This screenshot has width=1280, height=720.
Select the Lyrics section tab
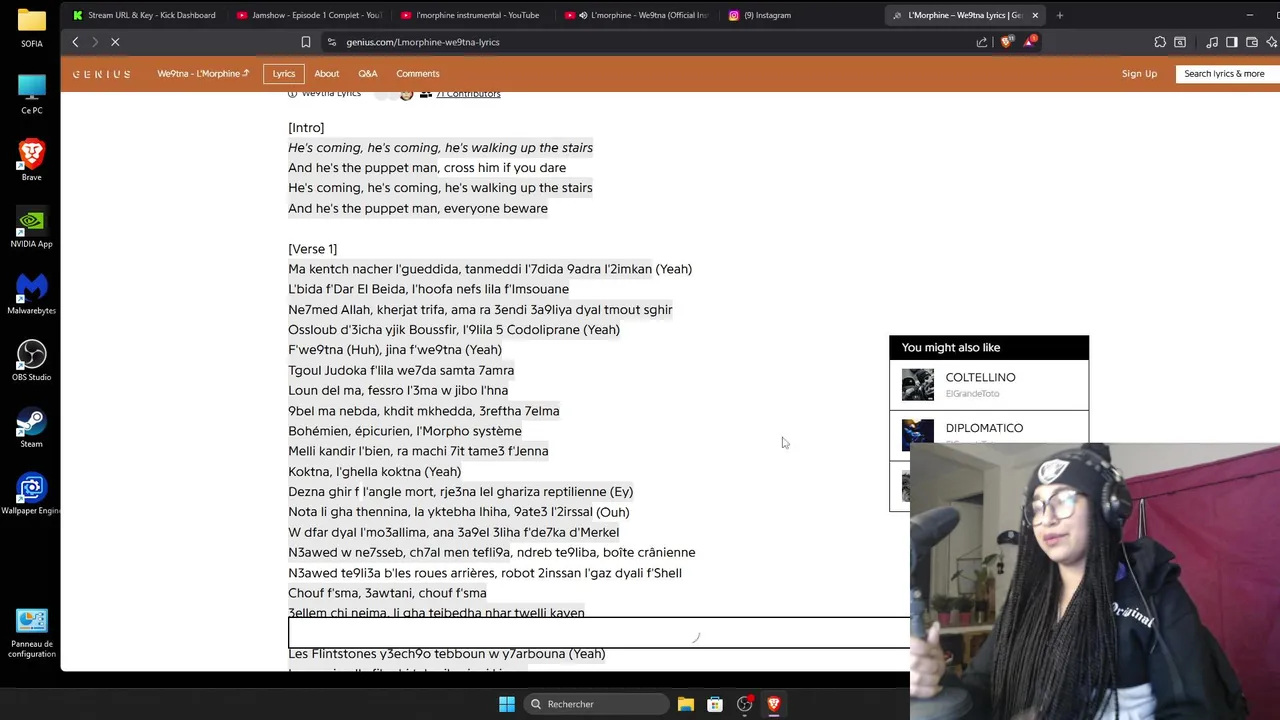pos(284,73)
